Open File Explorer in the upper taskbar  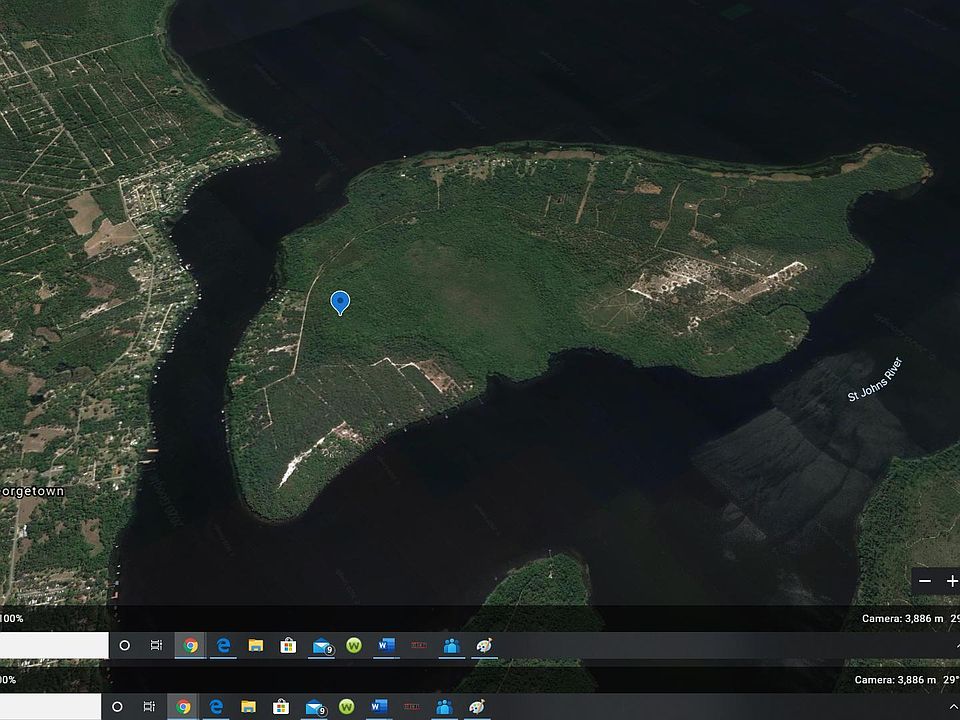(256, 646)
